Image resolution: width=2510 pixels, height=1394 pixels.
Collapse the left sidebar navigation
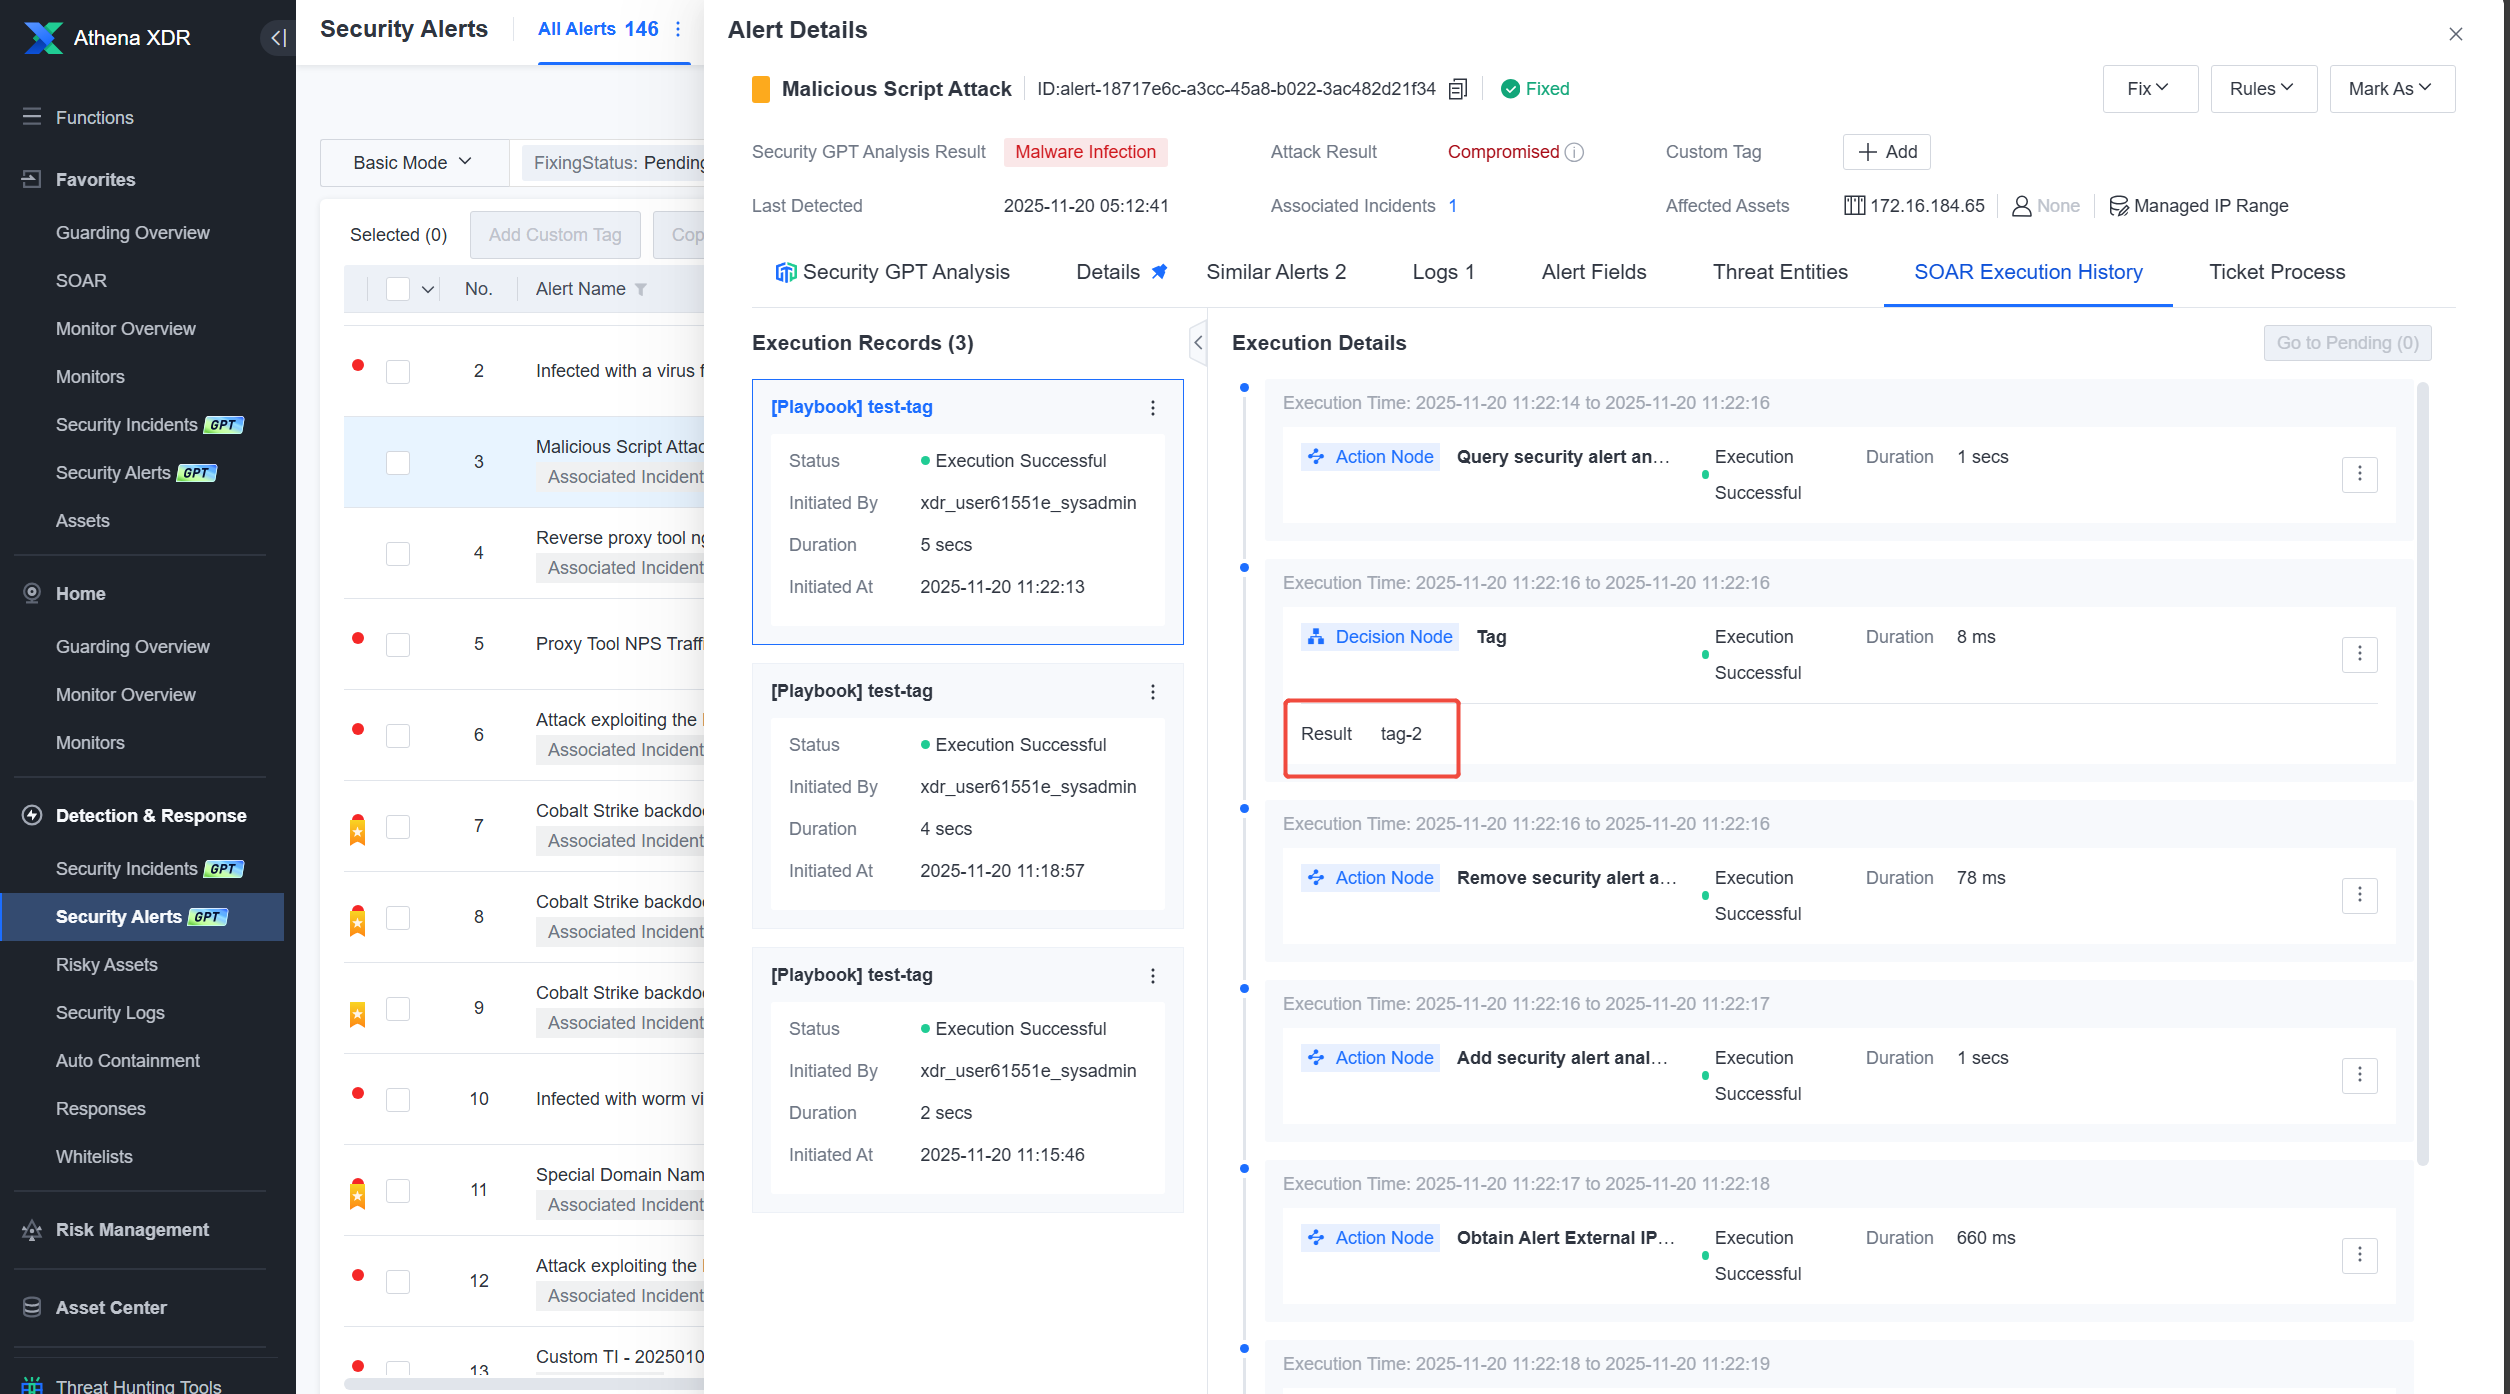[x=277, y=38]
